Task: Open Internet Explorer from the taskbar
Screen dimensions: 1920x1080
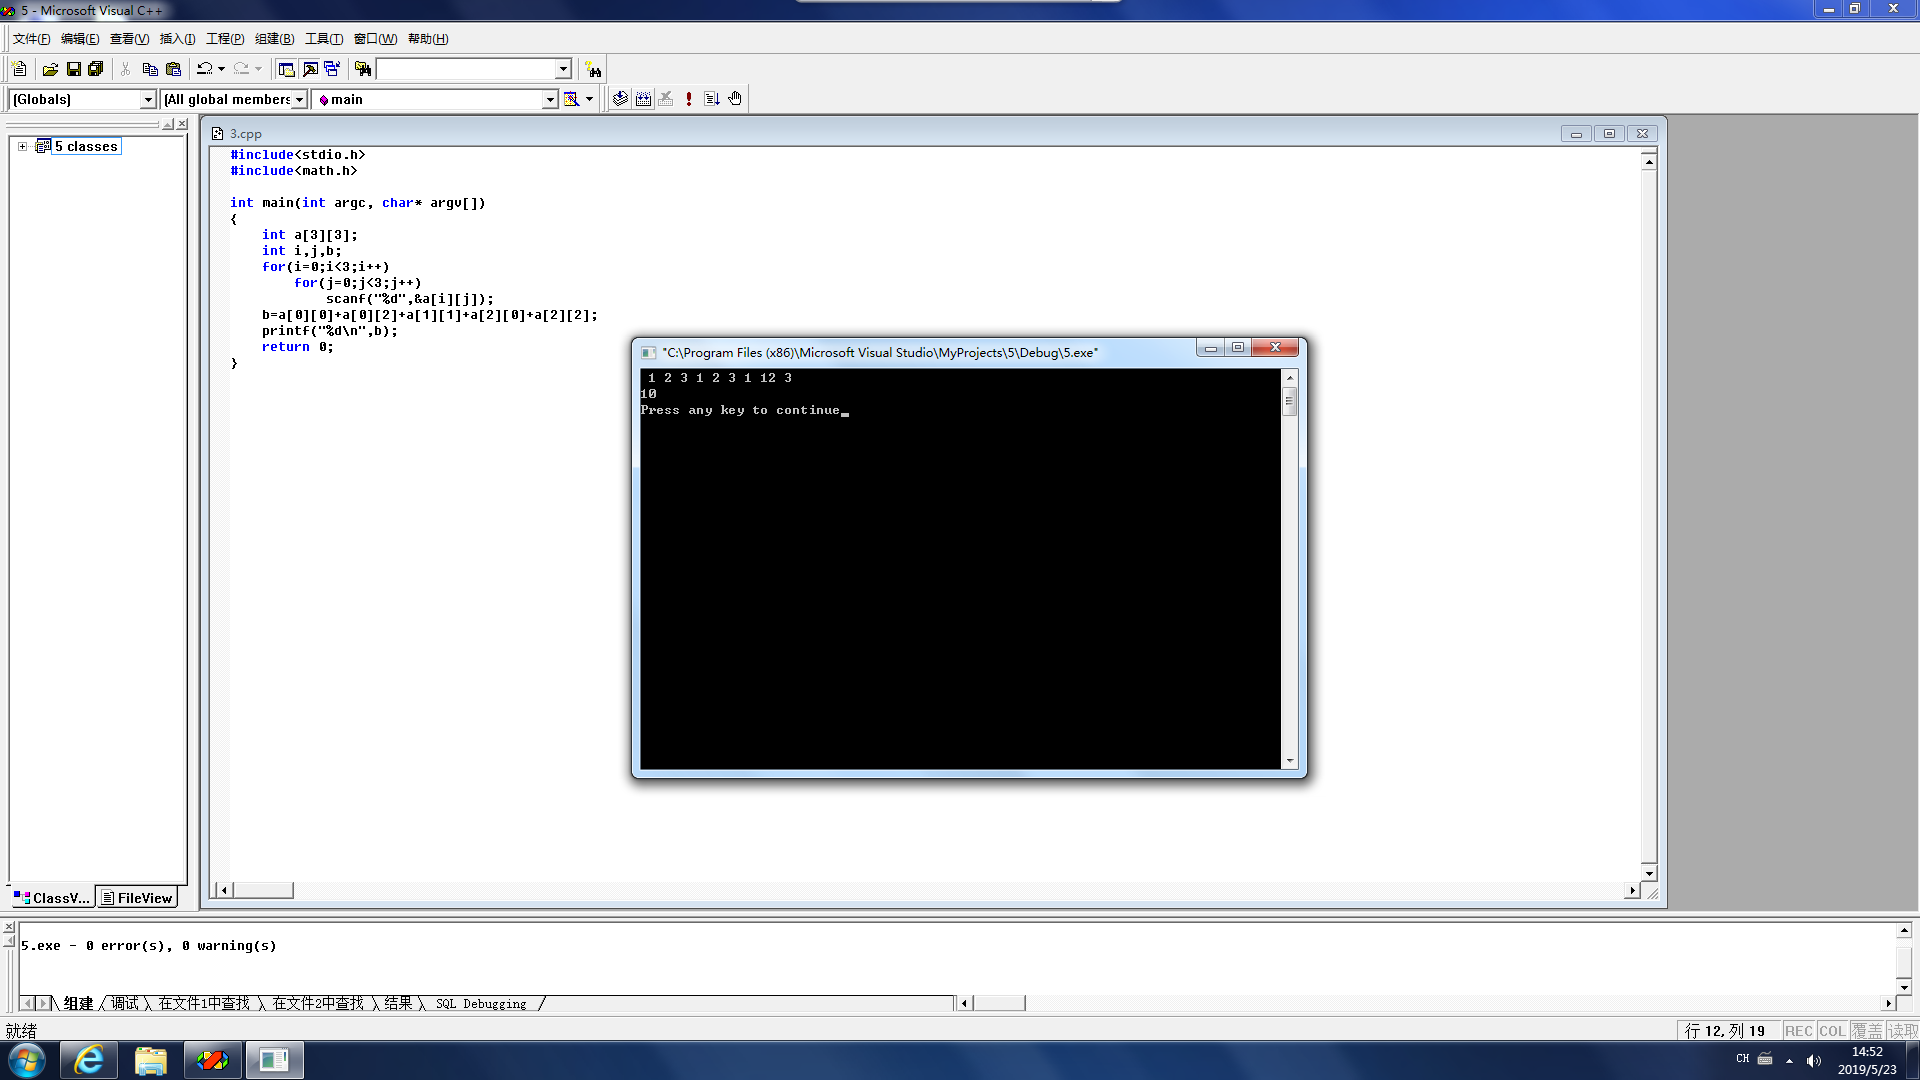Action: click(x=89, y=1060)
